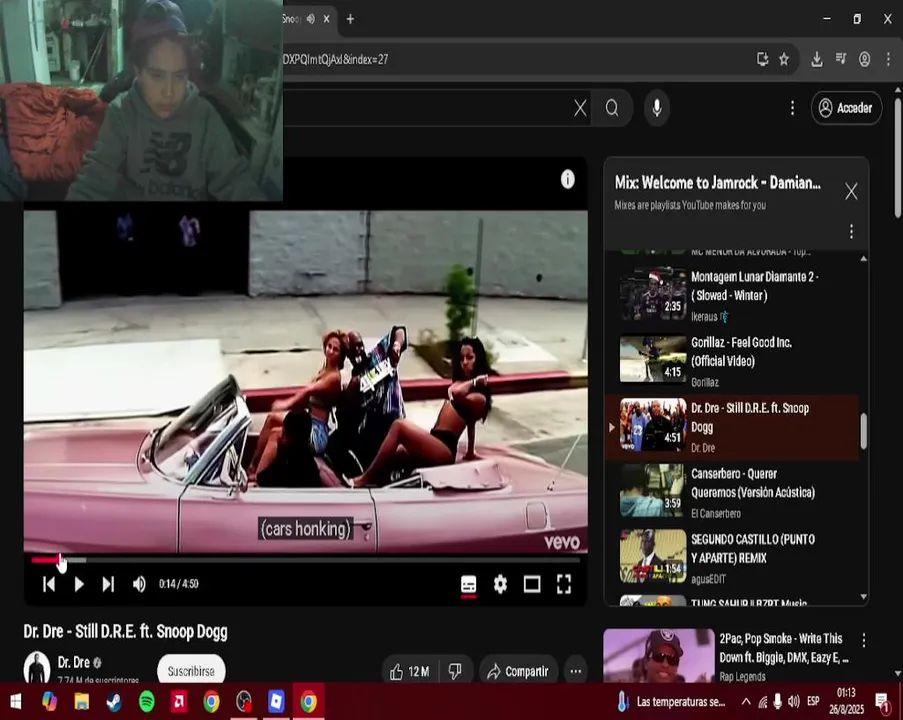The image size is (903, 720).
Task: Open the Dr. Dre channel name
Action: click(x=73, y=662)
